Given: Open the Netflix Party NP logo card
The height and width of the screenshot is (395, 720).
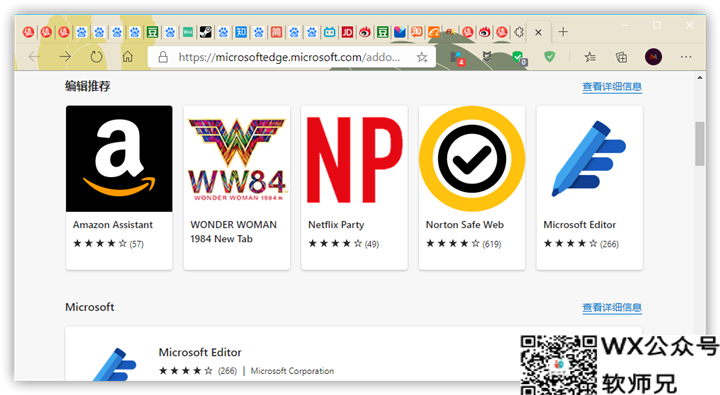Looking at the screenshot, I should point(354,158).
